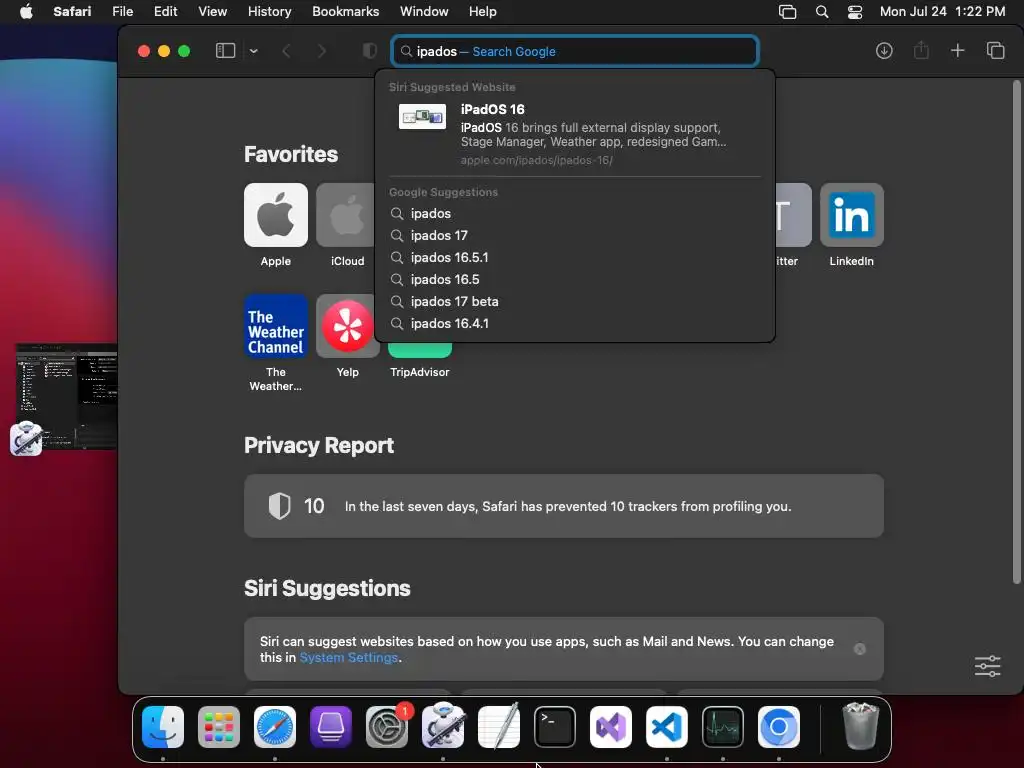The height and width of the screenshot is (768, 1024).
Task: Pick the 'ipados 16.4.1' suggestion
Action: click(x=575, y=323)
